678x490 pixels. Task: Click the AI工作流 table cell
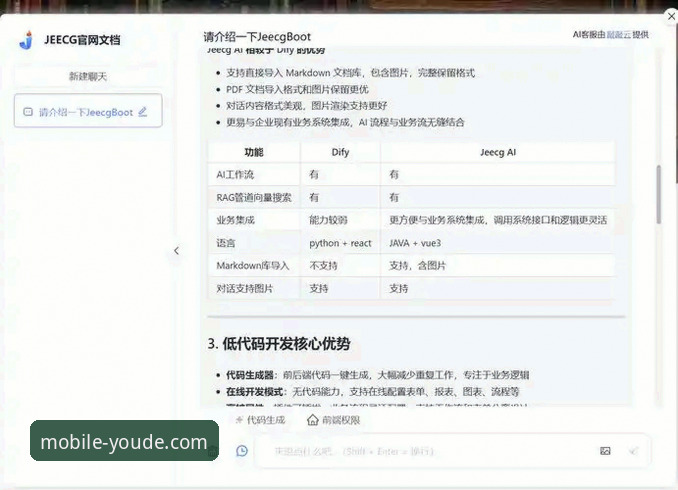[254, 175]
